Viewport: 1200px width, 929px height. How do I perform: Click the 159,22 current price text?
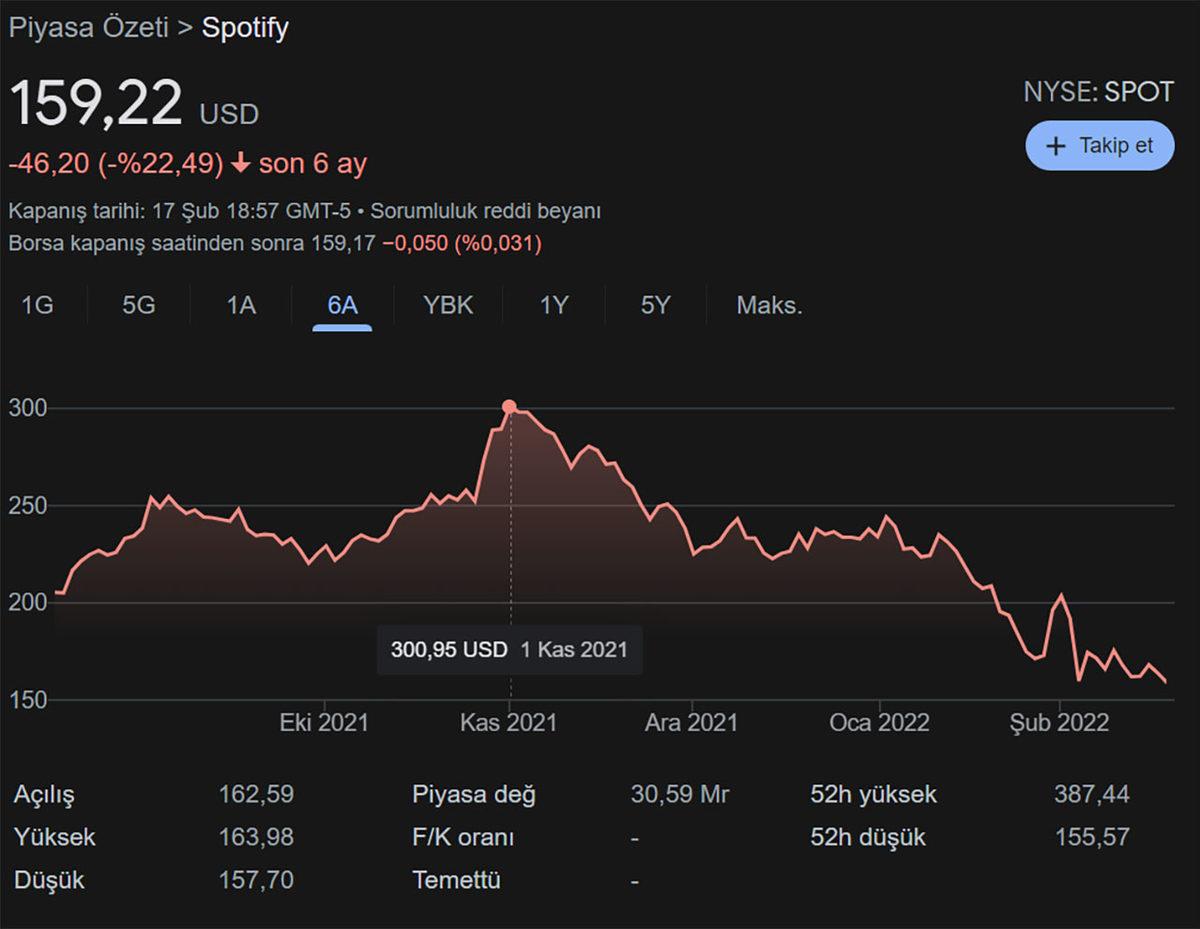(96, 103)
